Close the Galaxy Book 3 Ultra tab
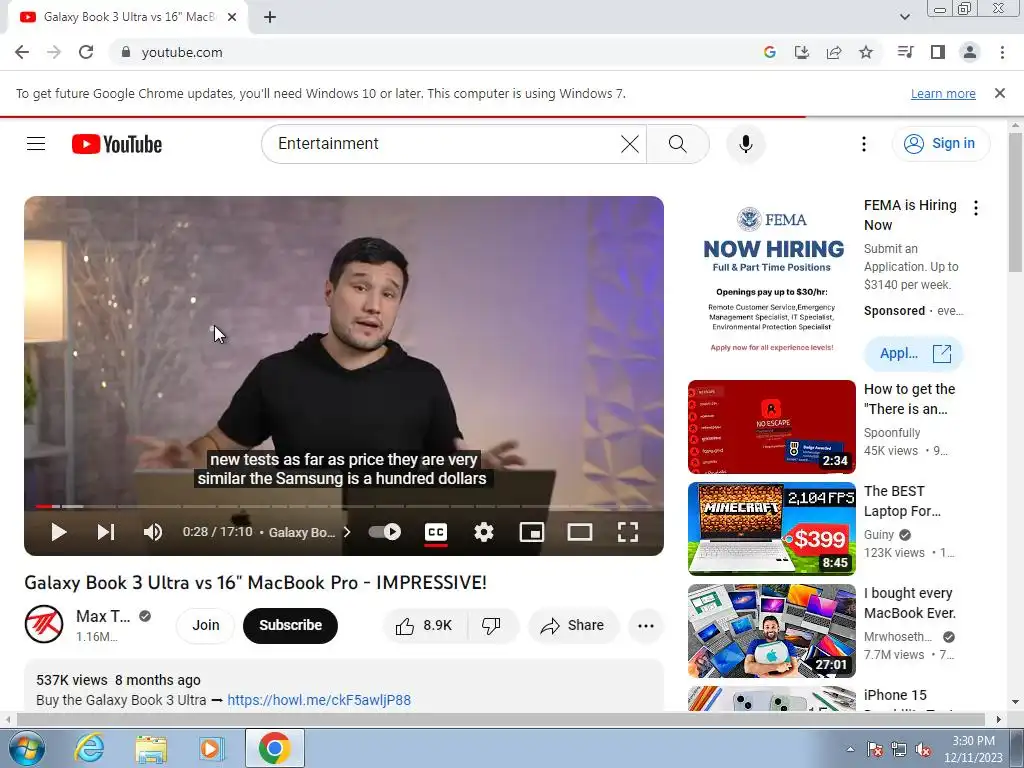The height and width of the screenshot is (768, 1024). pyautogui.click(x=232, y=17)
